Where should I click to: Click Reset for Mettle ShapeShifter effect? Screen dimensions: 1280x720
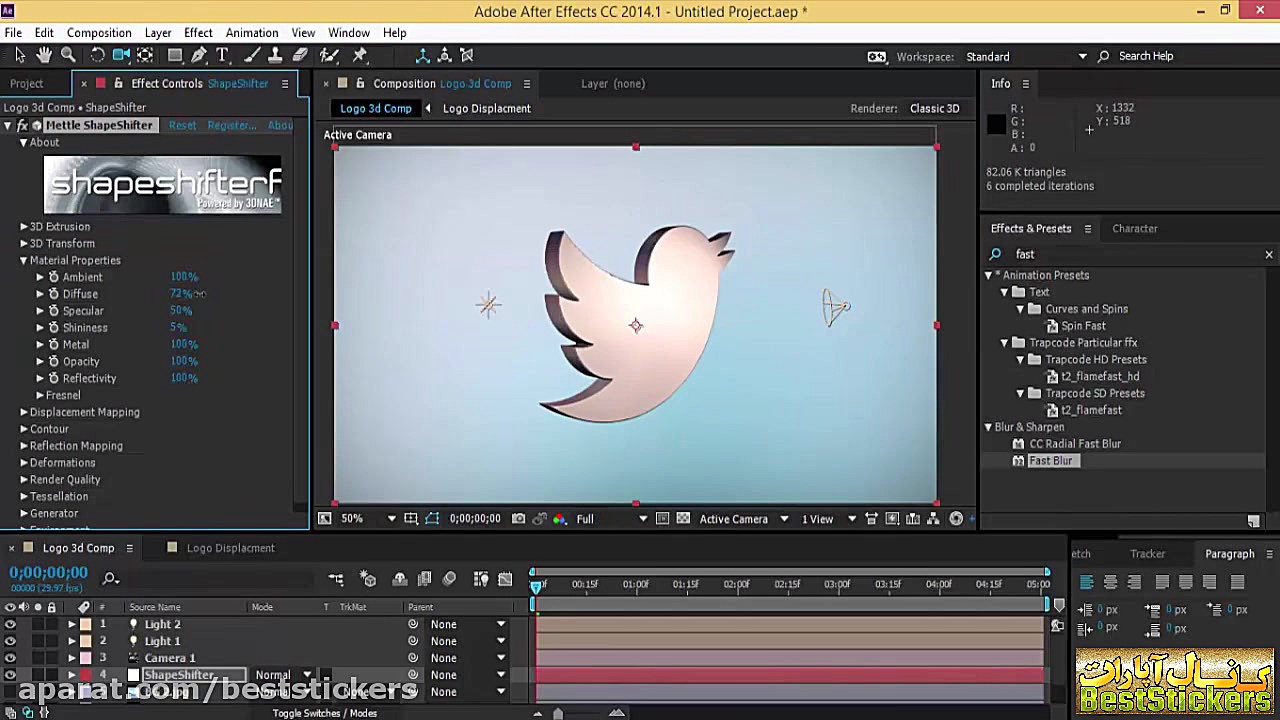(x=182, y=126)
